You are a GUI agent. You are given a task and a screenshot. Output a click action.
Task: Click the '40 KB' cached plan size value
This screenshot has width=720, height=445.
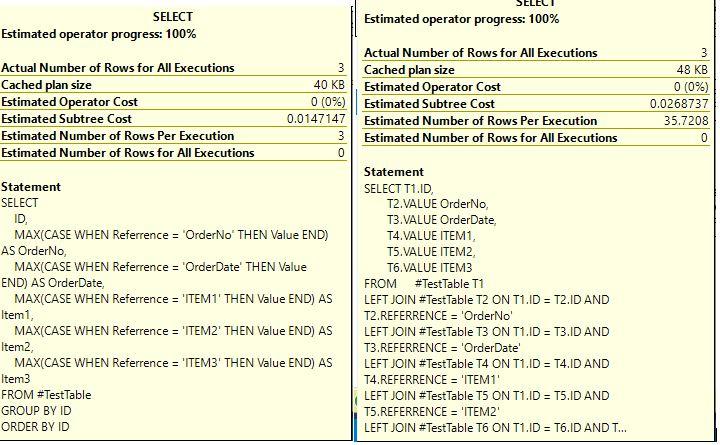click(329, 85)
